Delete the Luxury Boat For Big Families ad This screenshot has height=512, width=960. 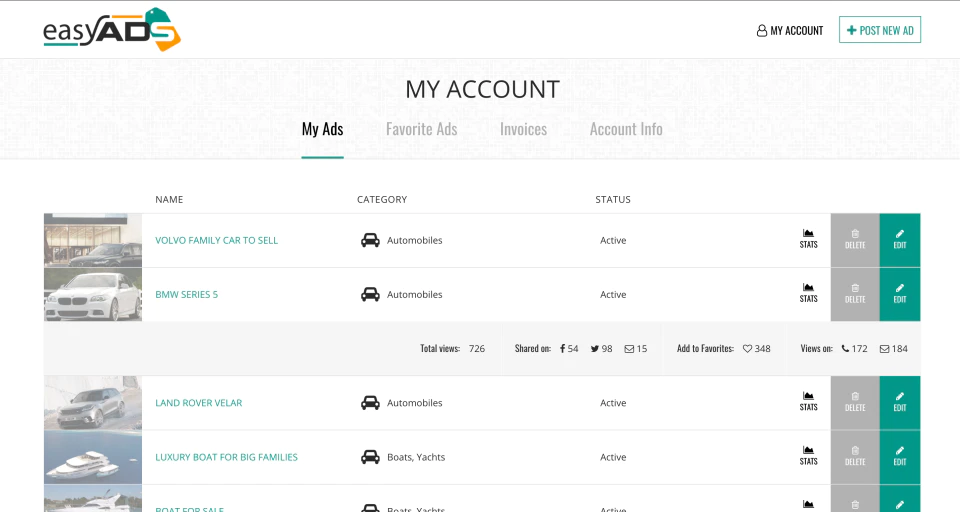click(855, 457)
